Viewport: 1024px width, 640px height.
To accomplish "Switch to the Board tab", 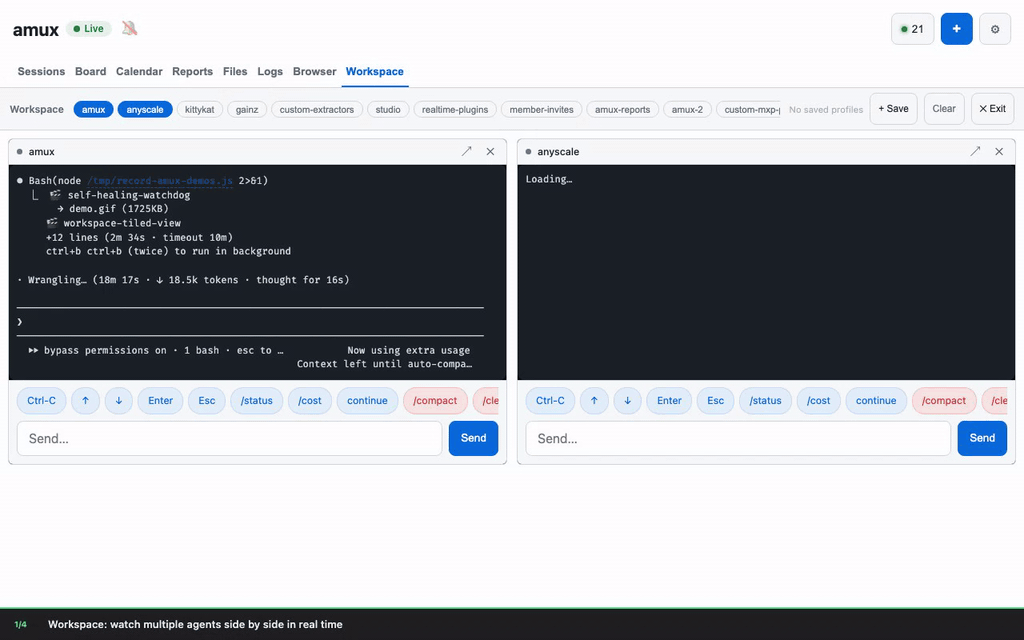I will tap(91, 71).
